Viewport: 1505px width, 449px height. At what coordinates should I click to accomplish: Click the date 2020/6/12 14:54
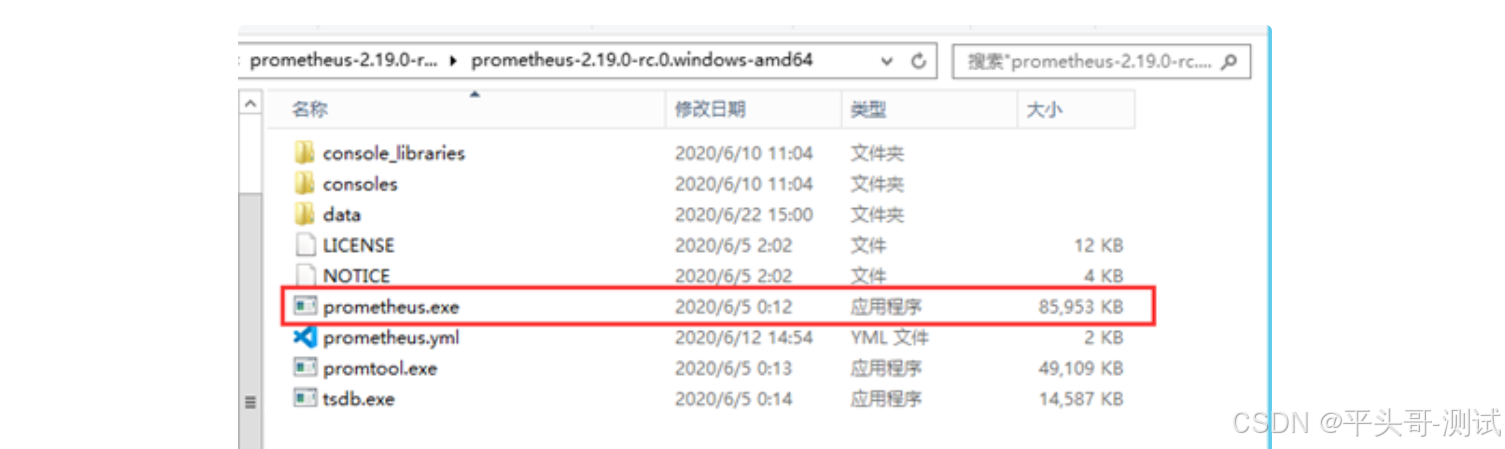744,337
